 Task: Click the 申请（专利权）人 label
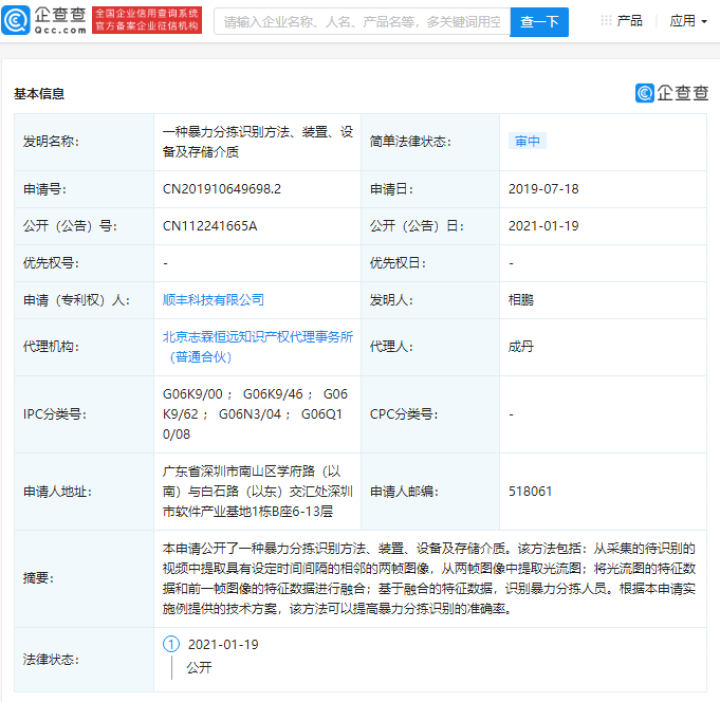(77, 300)
